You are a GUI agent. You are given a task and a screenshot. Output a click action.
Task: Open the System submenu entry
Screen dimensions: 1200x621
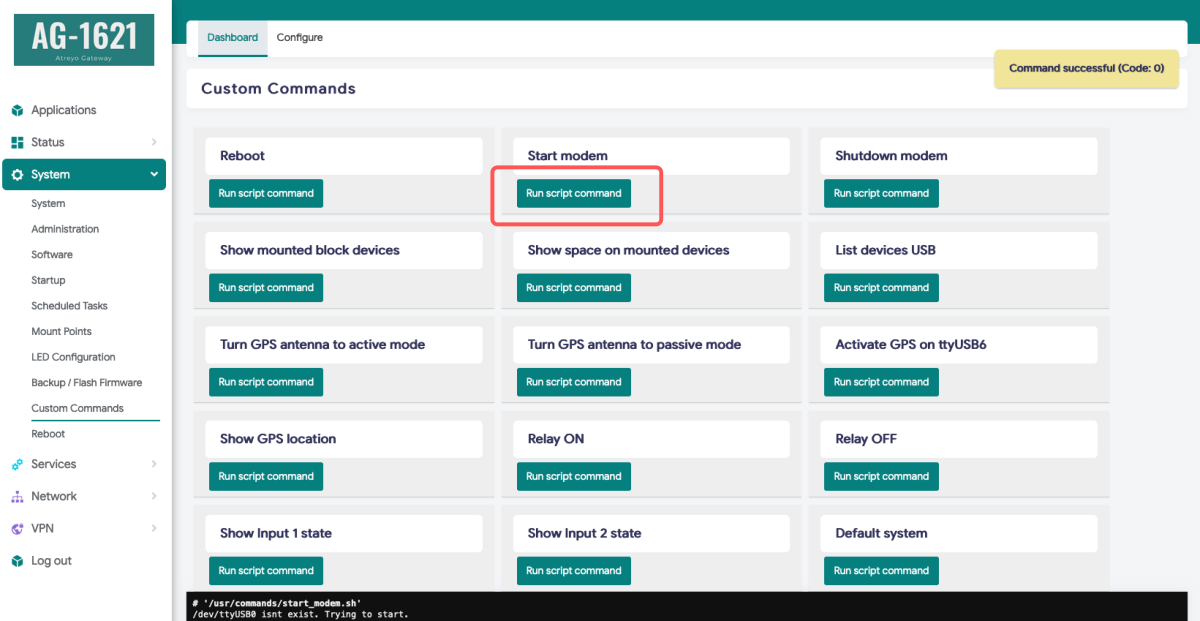point(48,203)
